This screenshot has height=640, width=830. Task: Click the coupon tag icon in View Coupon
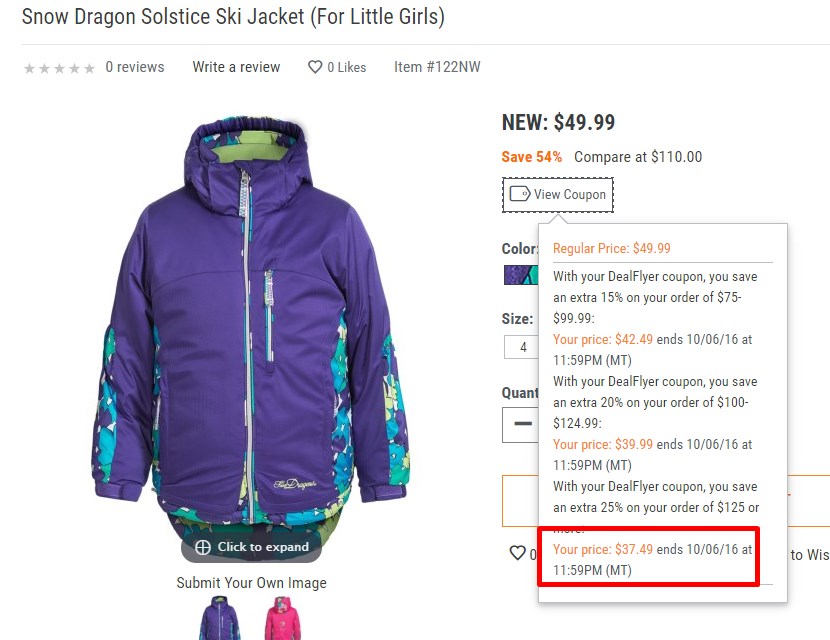coord(519,194)
